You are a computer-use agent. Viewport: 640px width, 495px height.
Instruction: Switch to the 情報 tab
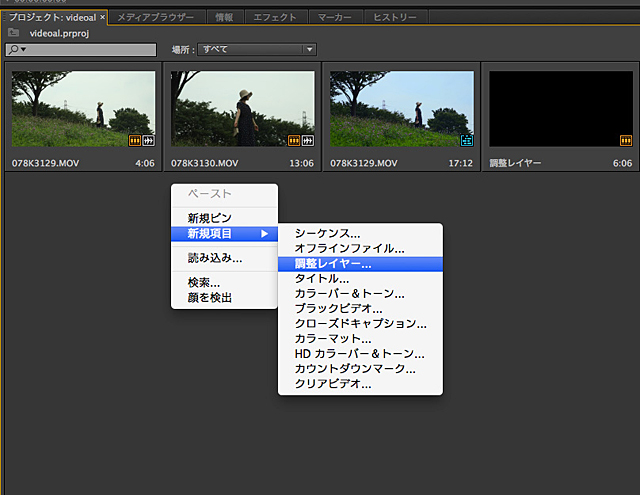pos(224,17)
